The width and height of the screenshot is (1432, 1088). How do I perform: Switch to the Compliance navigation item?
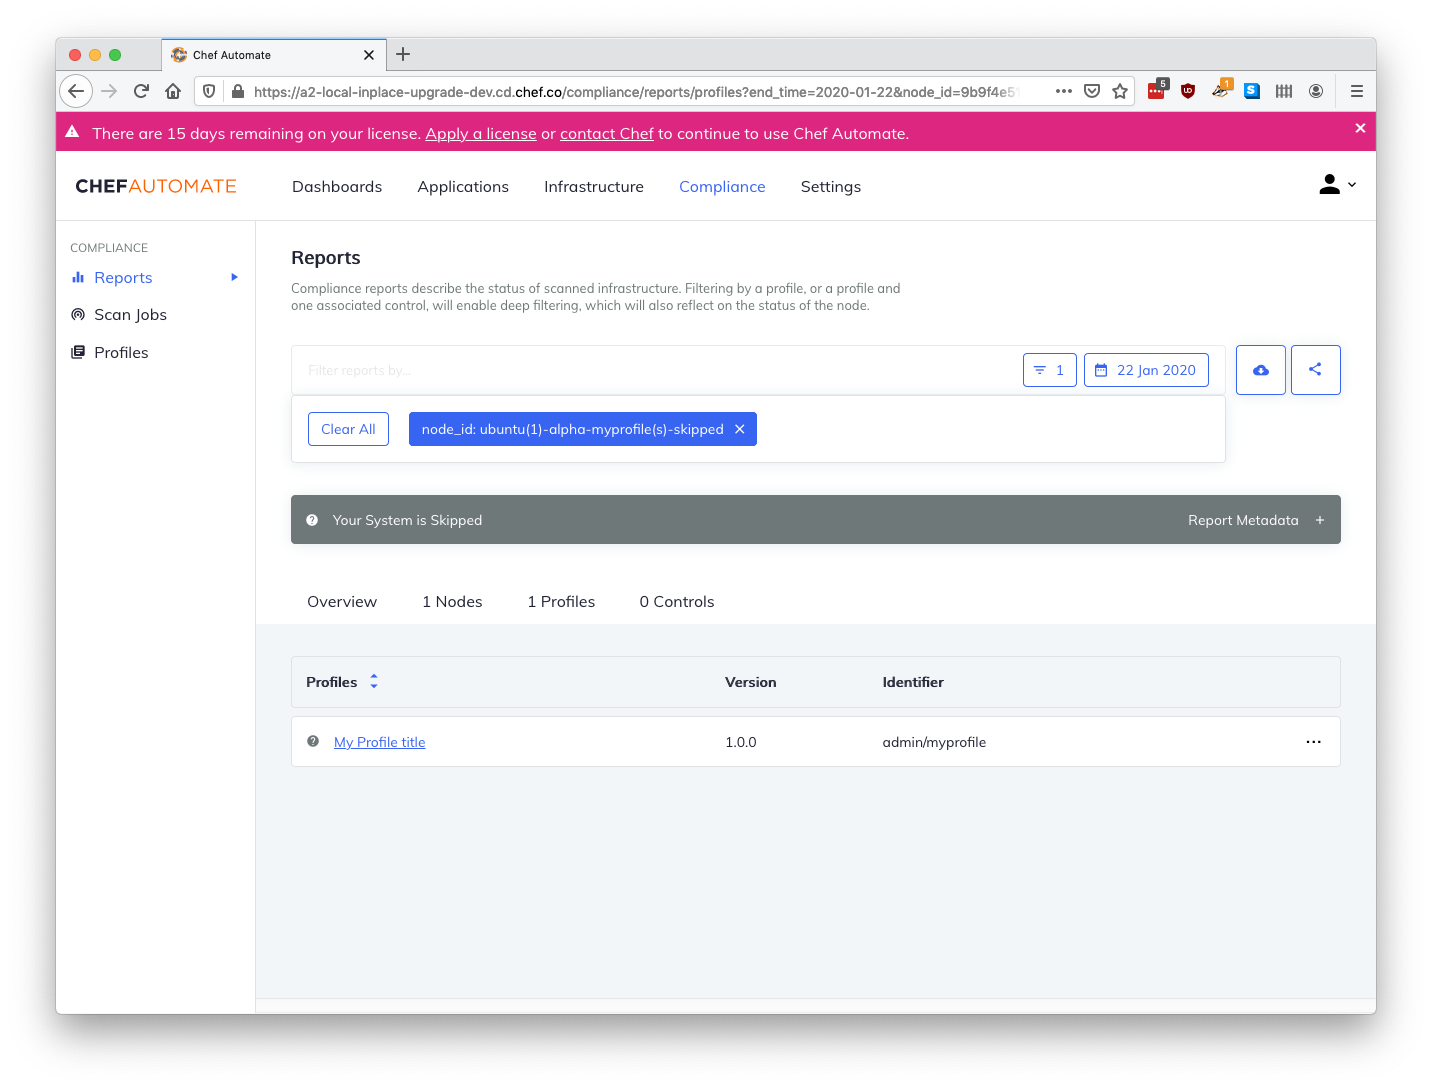[x=722, y=186]
